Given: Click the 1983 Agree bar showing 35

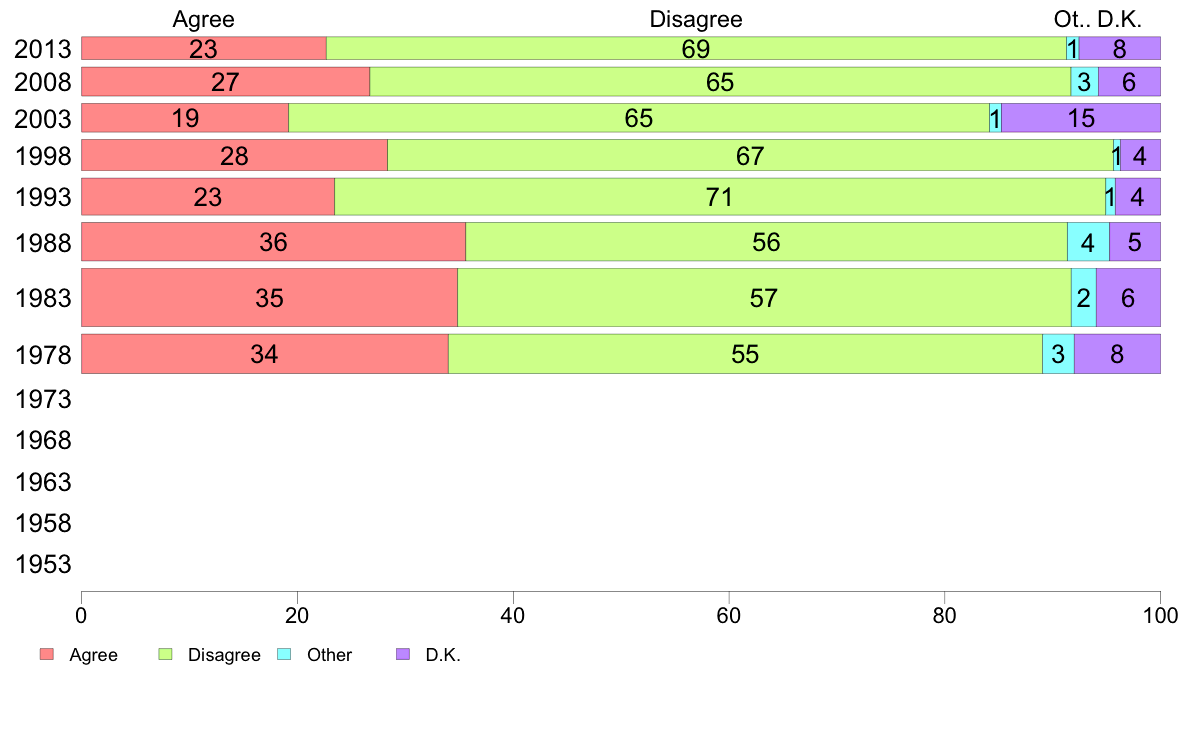Looking at the screenshot, I should (x=269, y=297).
